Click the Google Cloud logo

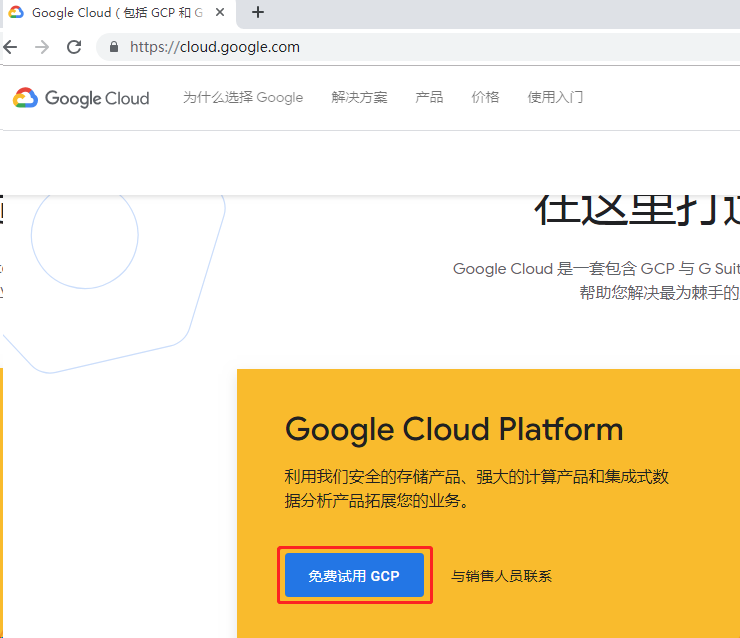point(81,98)
